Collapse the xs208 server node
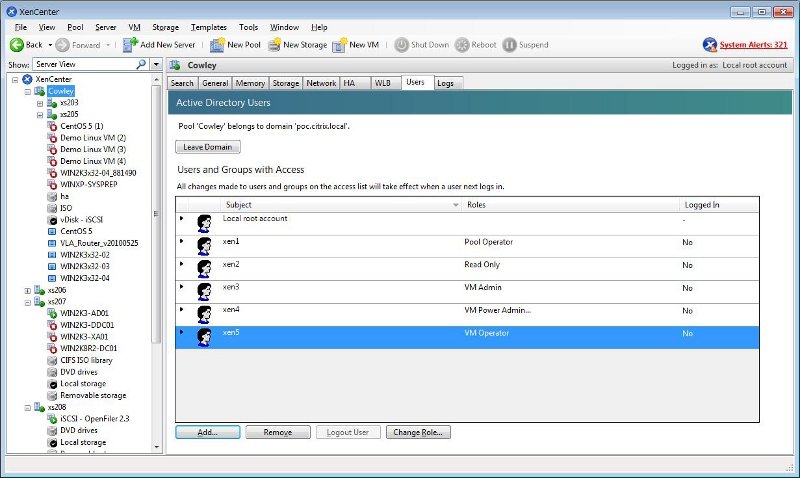Screen dimensions: 800x478 (28, 408)
